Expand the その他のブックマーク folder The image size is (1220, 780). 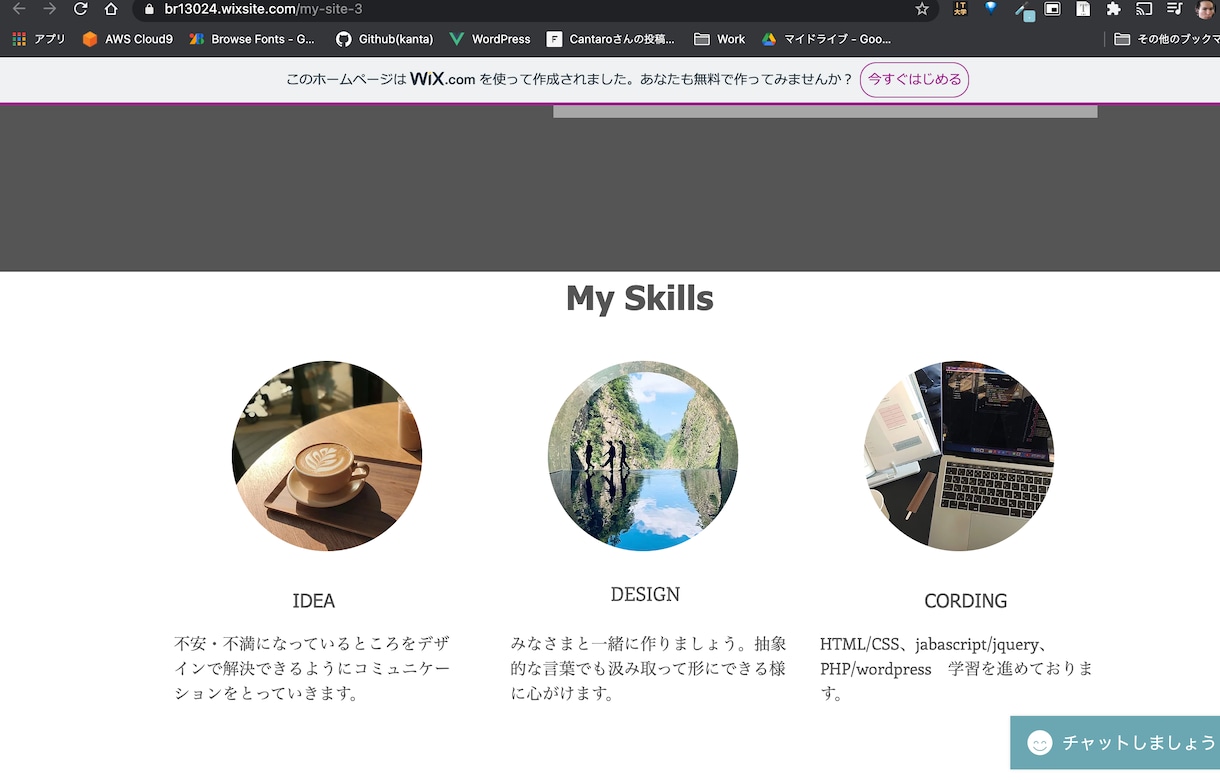point(1167,39)
